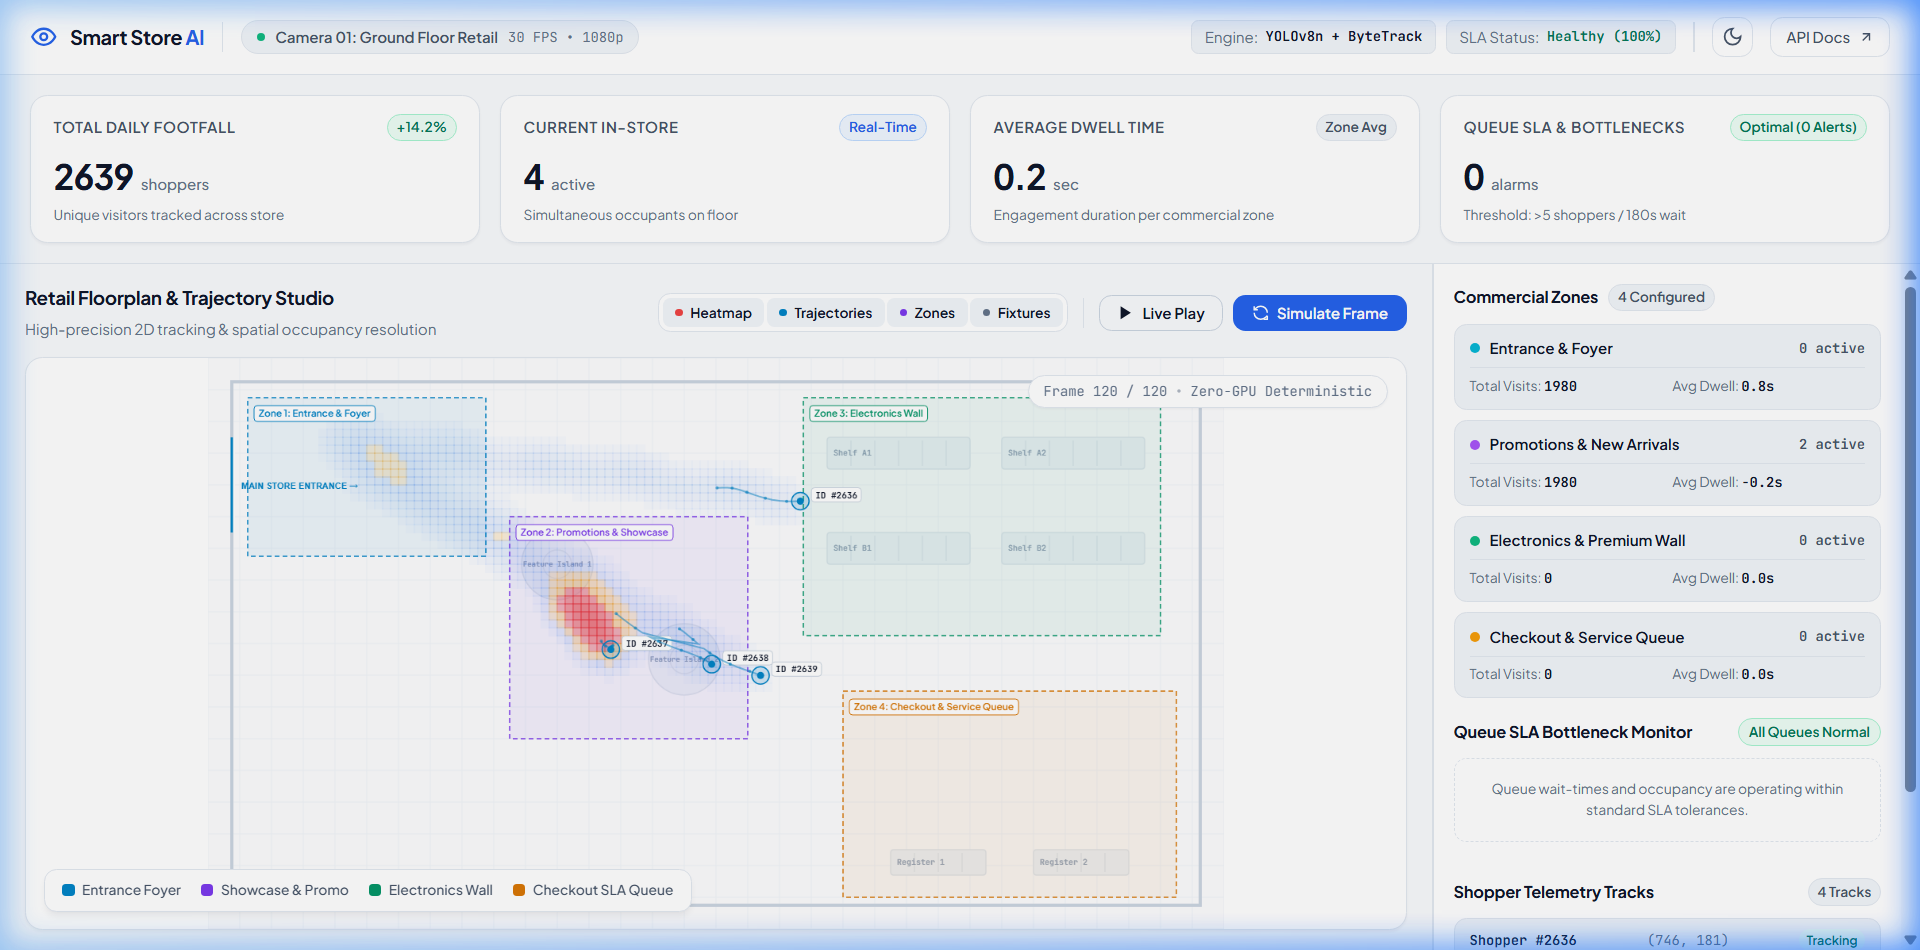The height and width of the screenshot is (950, 1920).
Task: Click Shelf A1 fixture
Action: click(898, 453)
